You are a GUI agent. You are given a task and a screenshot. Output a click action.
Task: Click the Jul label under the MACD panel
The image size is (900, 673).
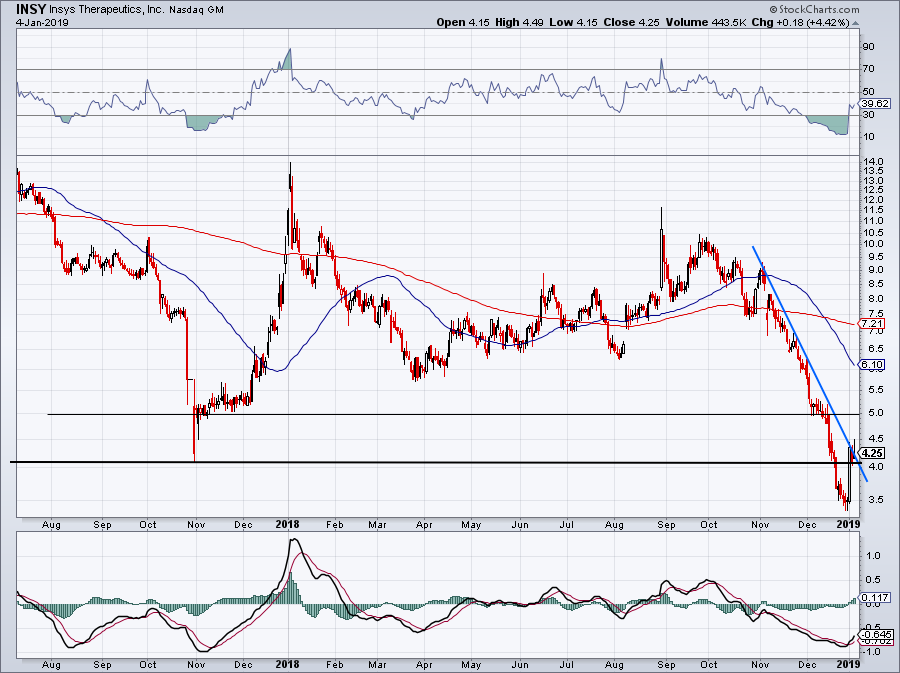coord(567,665)
